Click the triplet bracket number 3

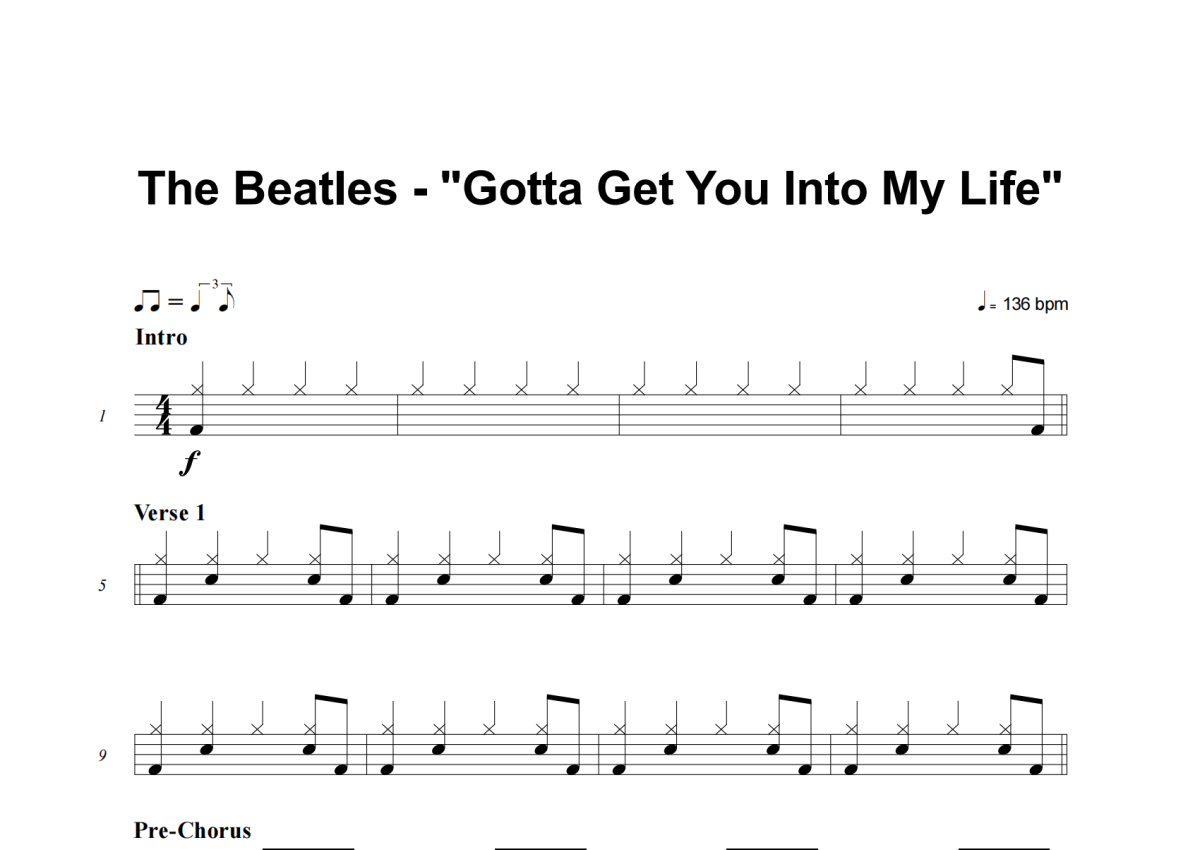[215, 285]
